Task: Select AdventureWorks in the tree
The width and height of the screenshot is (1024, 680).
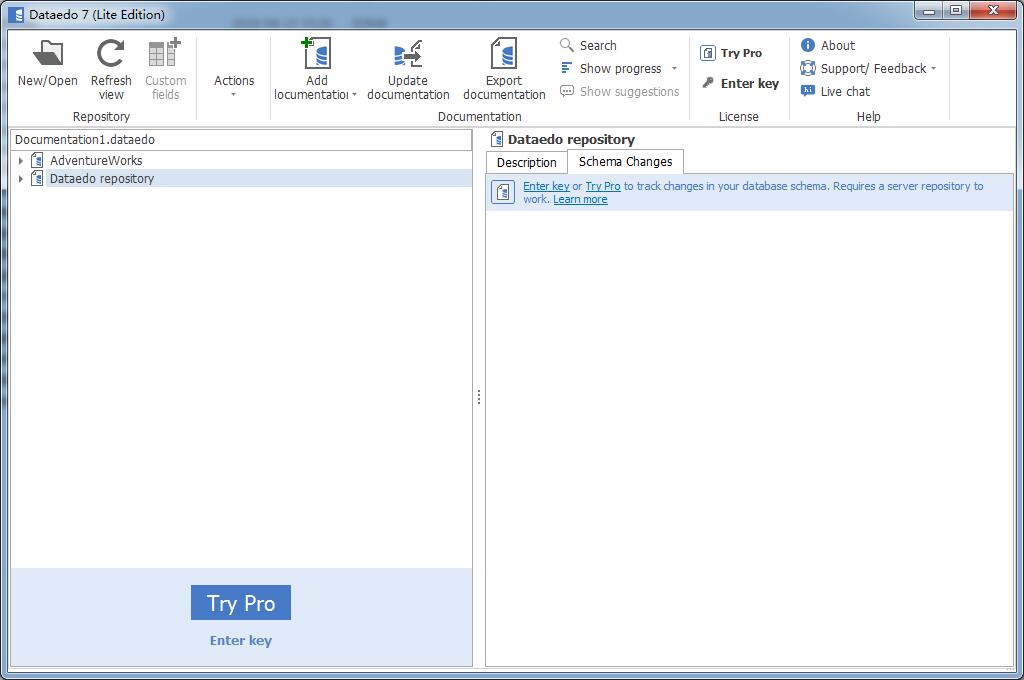Action: 96,161
